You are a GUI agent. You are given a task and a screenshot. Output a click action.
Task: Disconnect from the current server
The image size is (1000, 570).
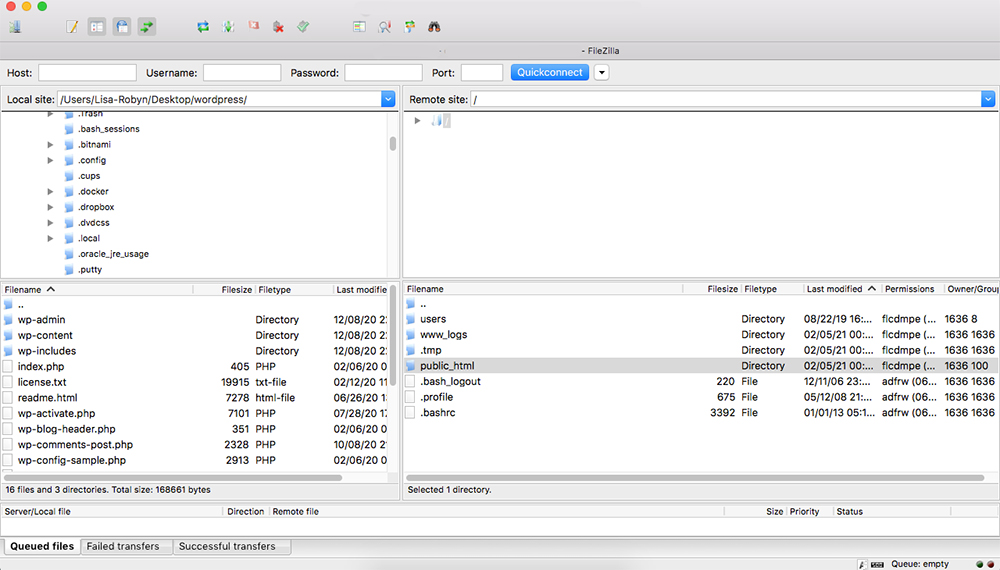278,27
